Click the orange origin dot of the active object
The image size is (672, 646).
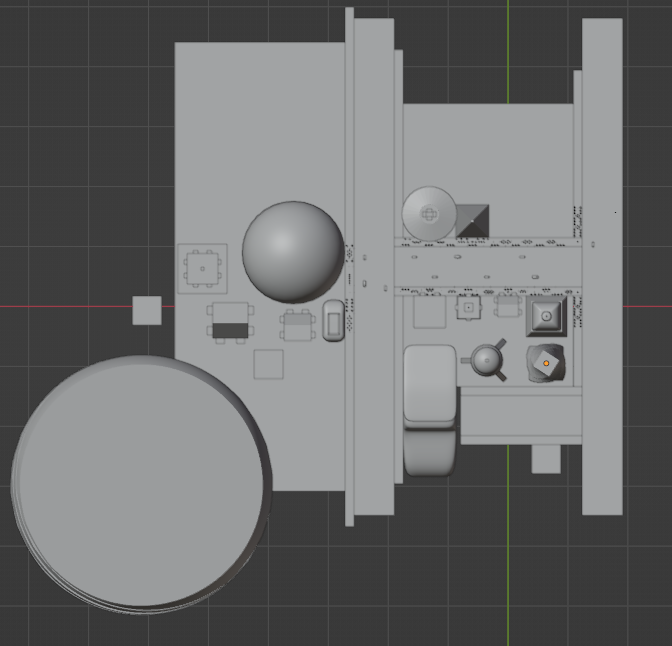pyautogui.click(x=546, y=363)
